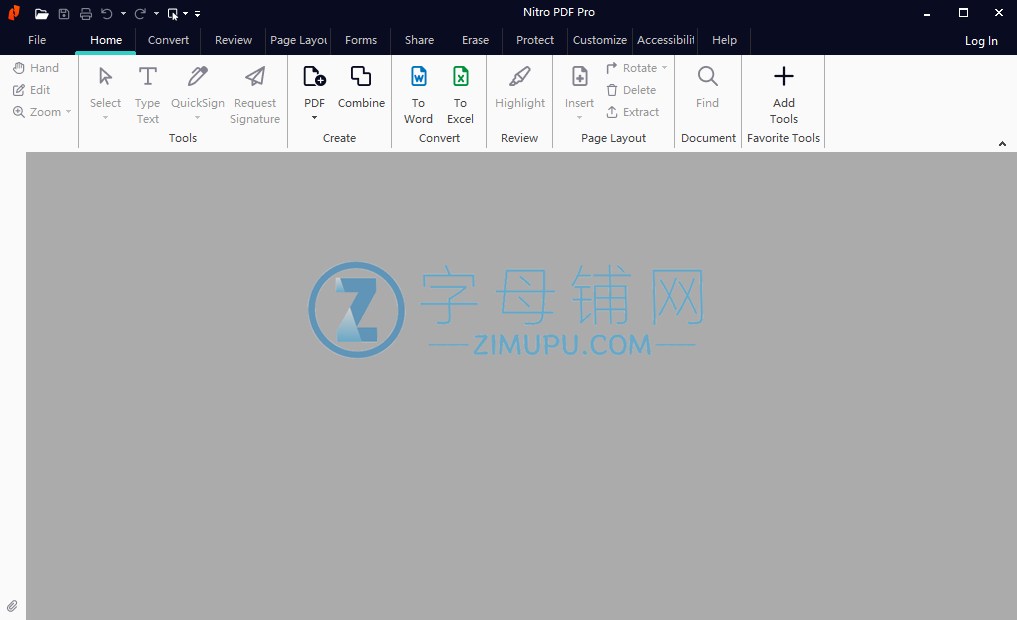Go to the Forms tab
The width and height of the screenshot is (1017, 620).
tap(361, 40)
